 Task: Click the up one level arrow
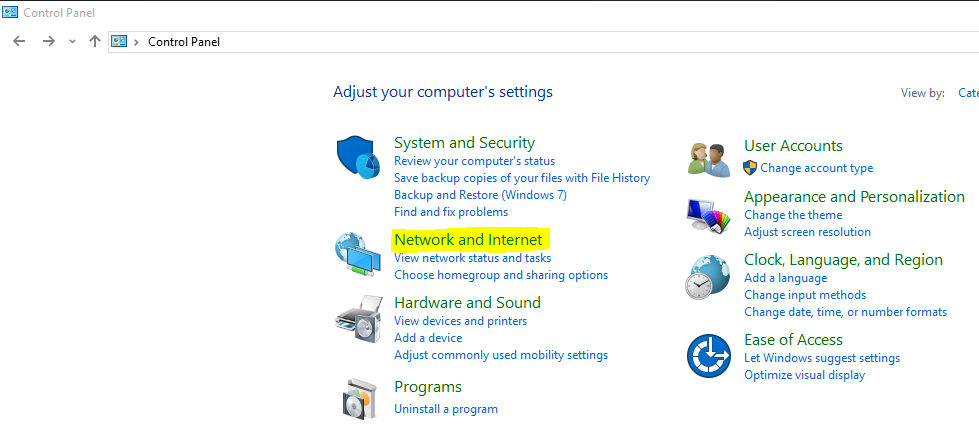[95, 41]
